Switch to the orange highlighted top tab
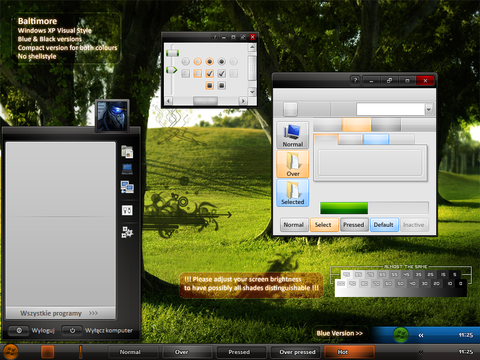Image resolution: width=480 pixels, height=360 pixels. pos(356,124)
